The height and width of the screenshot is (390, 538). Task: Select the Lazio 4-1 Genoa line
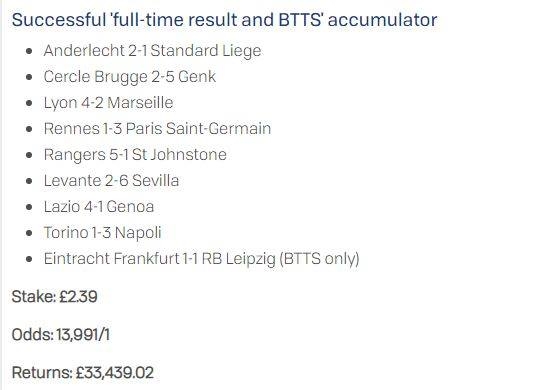(99, 206)
